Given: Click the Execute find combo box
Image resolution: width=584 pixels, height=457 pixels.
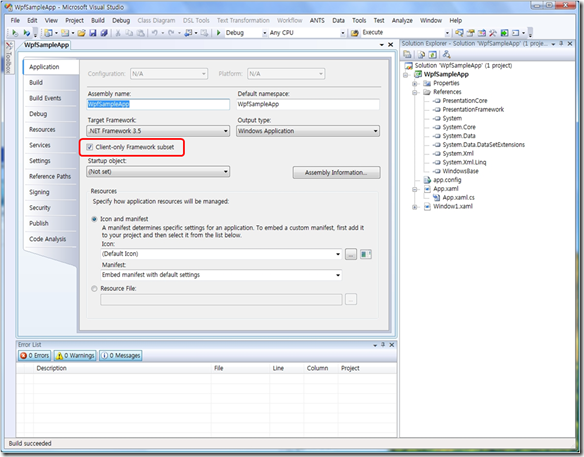Looking at the screenshot, I should pyautogui.click(x=405, y=33).
